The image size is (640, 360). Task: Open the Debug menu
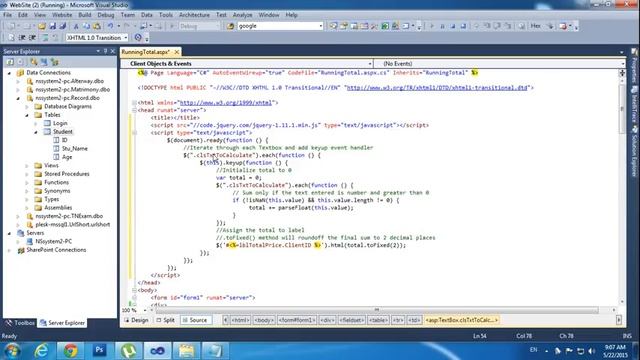coord(106,15)
